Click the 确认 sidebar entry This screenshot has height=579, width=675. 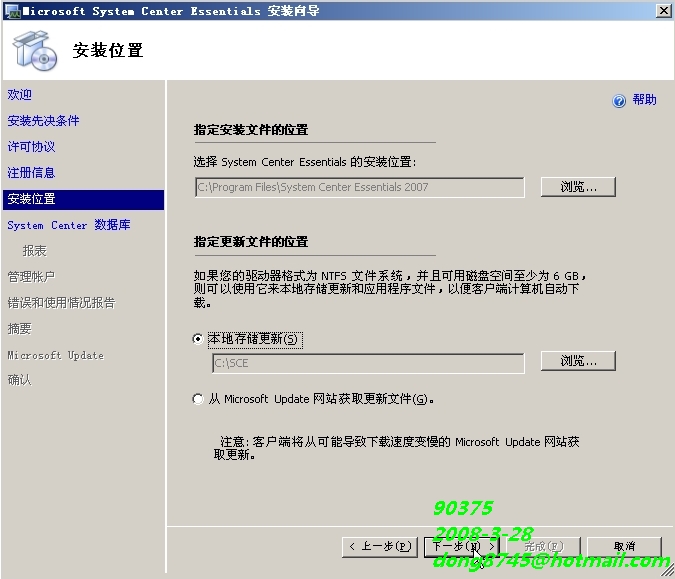point(19,380)
